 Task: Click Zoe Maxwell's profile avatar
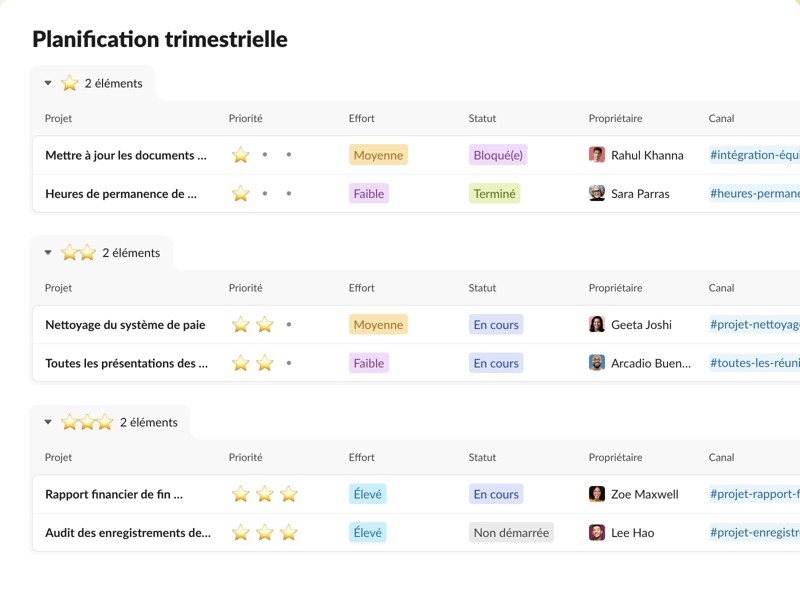click(597, 494)
